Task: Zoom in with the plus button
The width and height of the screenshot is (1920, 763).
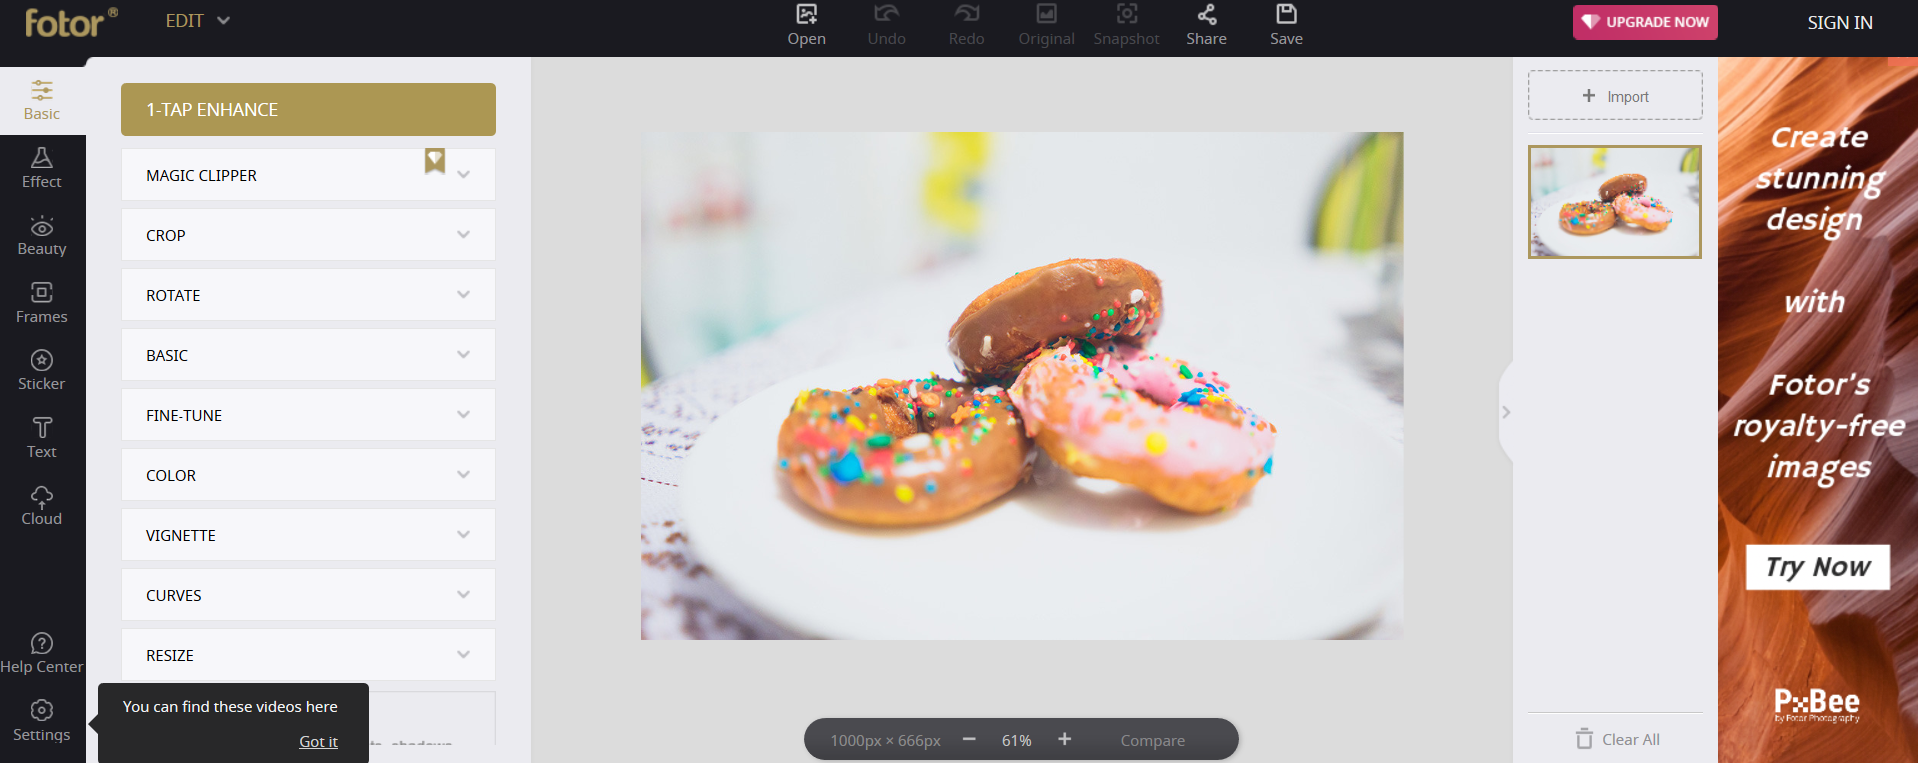Action: click(x=1064, y=739)
